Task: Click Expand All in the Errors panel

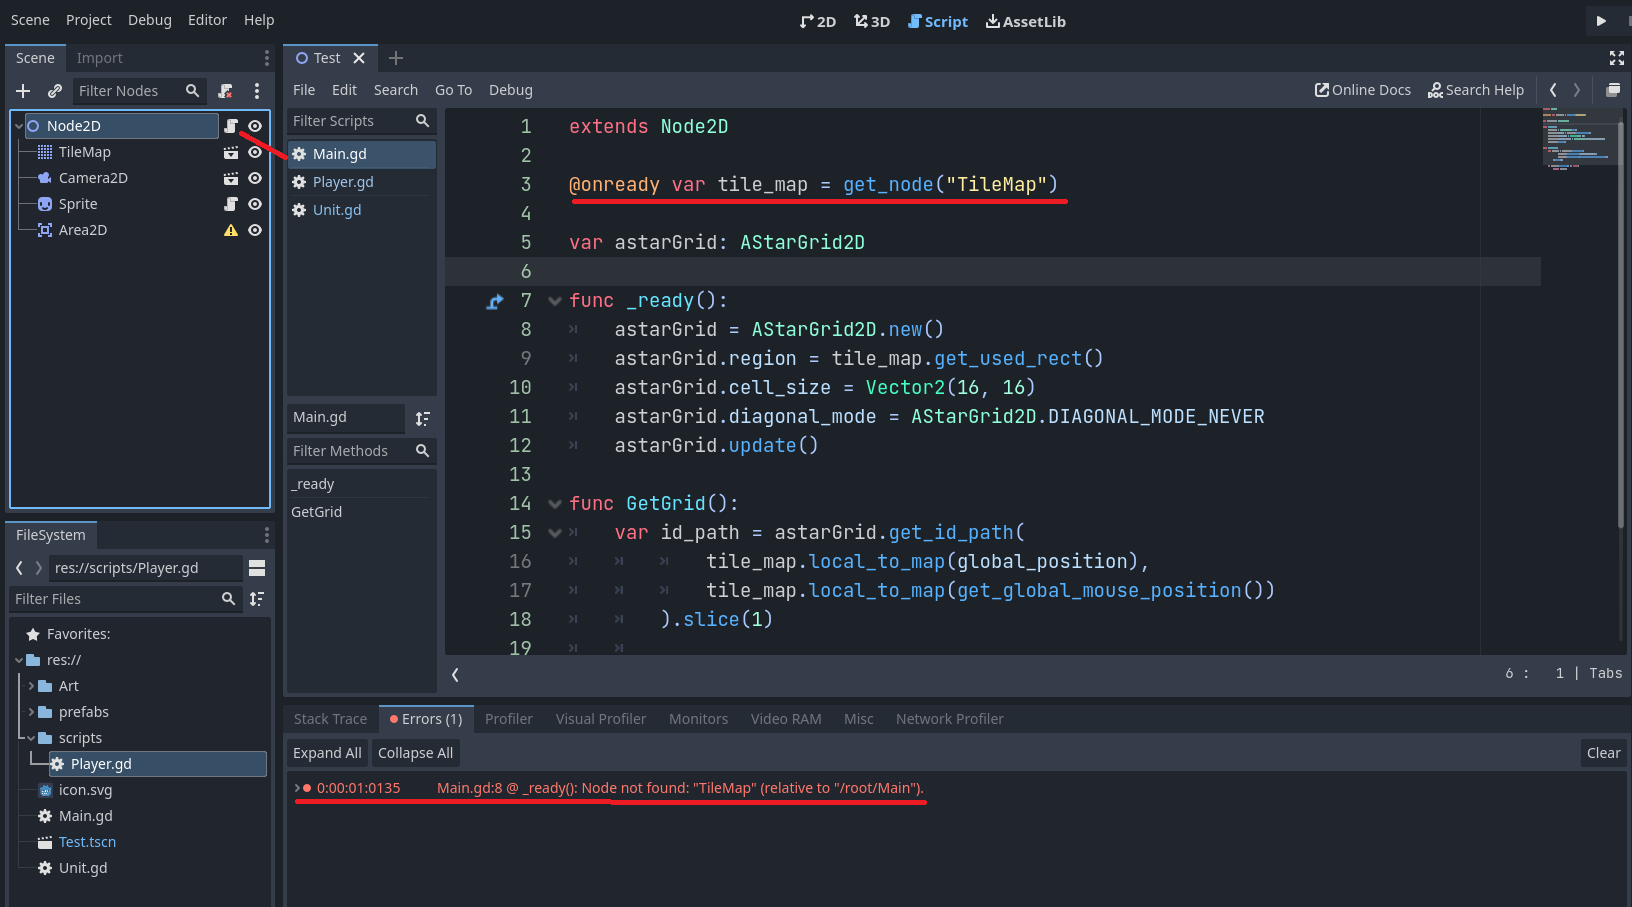Action: point(326,752)
